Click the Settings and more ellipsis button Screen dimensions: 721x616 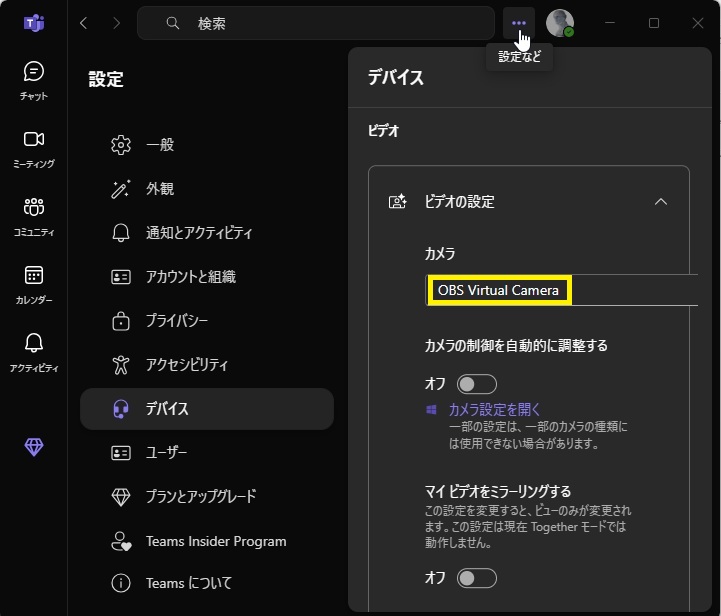click(x=518, y=23)
